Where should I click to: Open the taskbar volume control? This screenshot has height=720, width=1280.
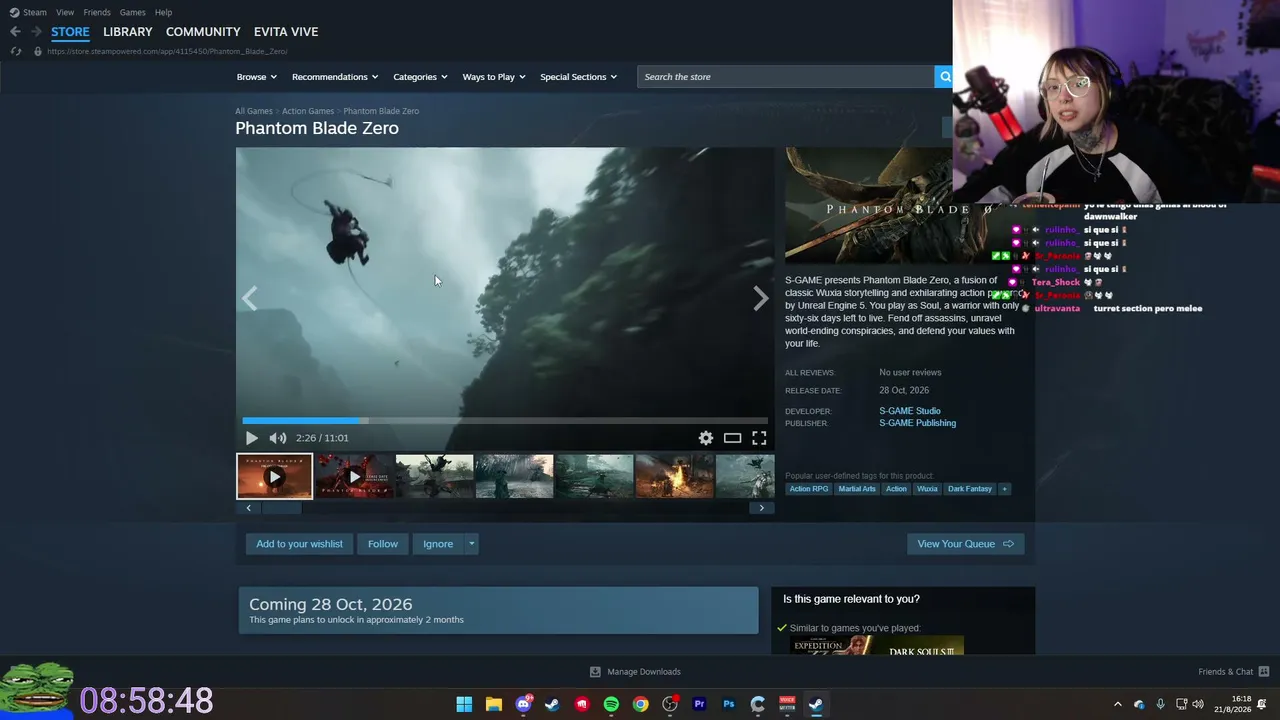1198,704
